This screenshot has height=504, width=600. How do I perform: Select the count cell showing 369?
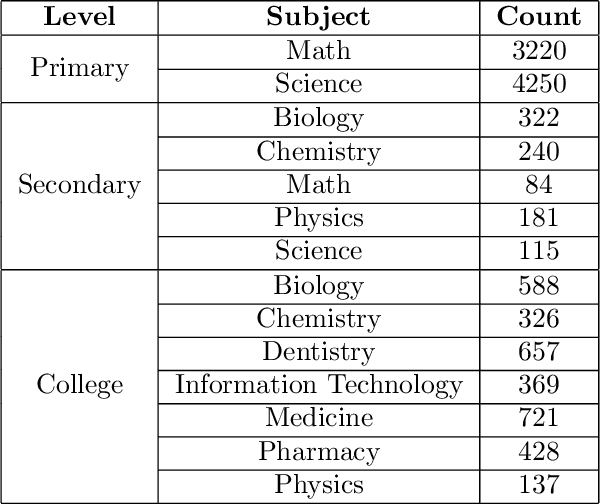538,385
